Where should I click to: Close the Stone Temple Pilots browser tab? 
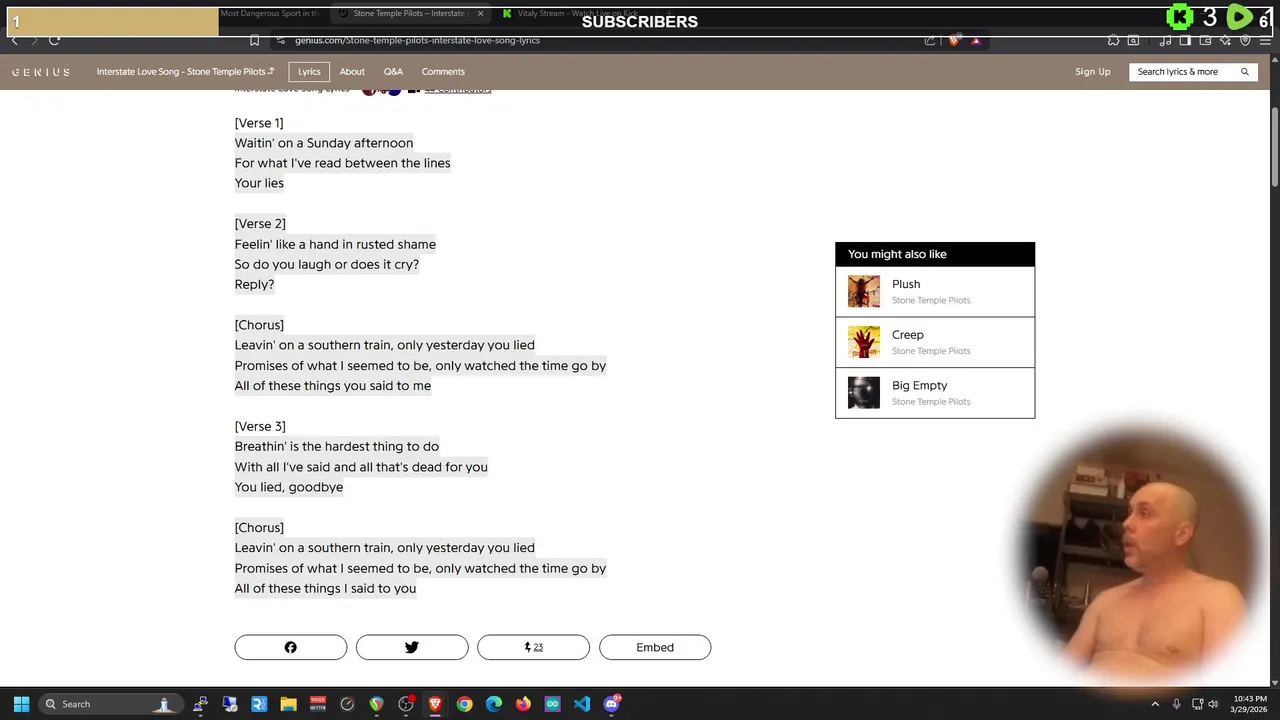click(x=480, y=14)
